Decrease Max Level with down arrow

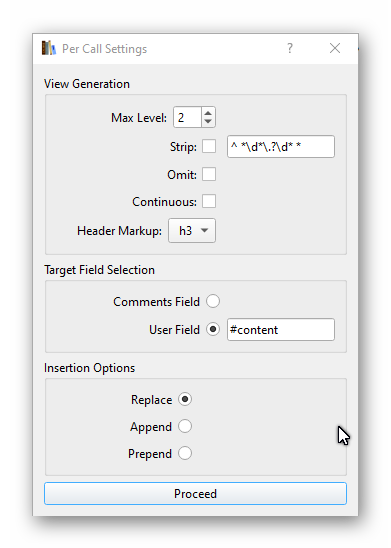click(x=208, y=121)
